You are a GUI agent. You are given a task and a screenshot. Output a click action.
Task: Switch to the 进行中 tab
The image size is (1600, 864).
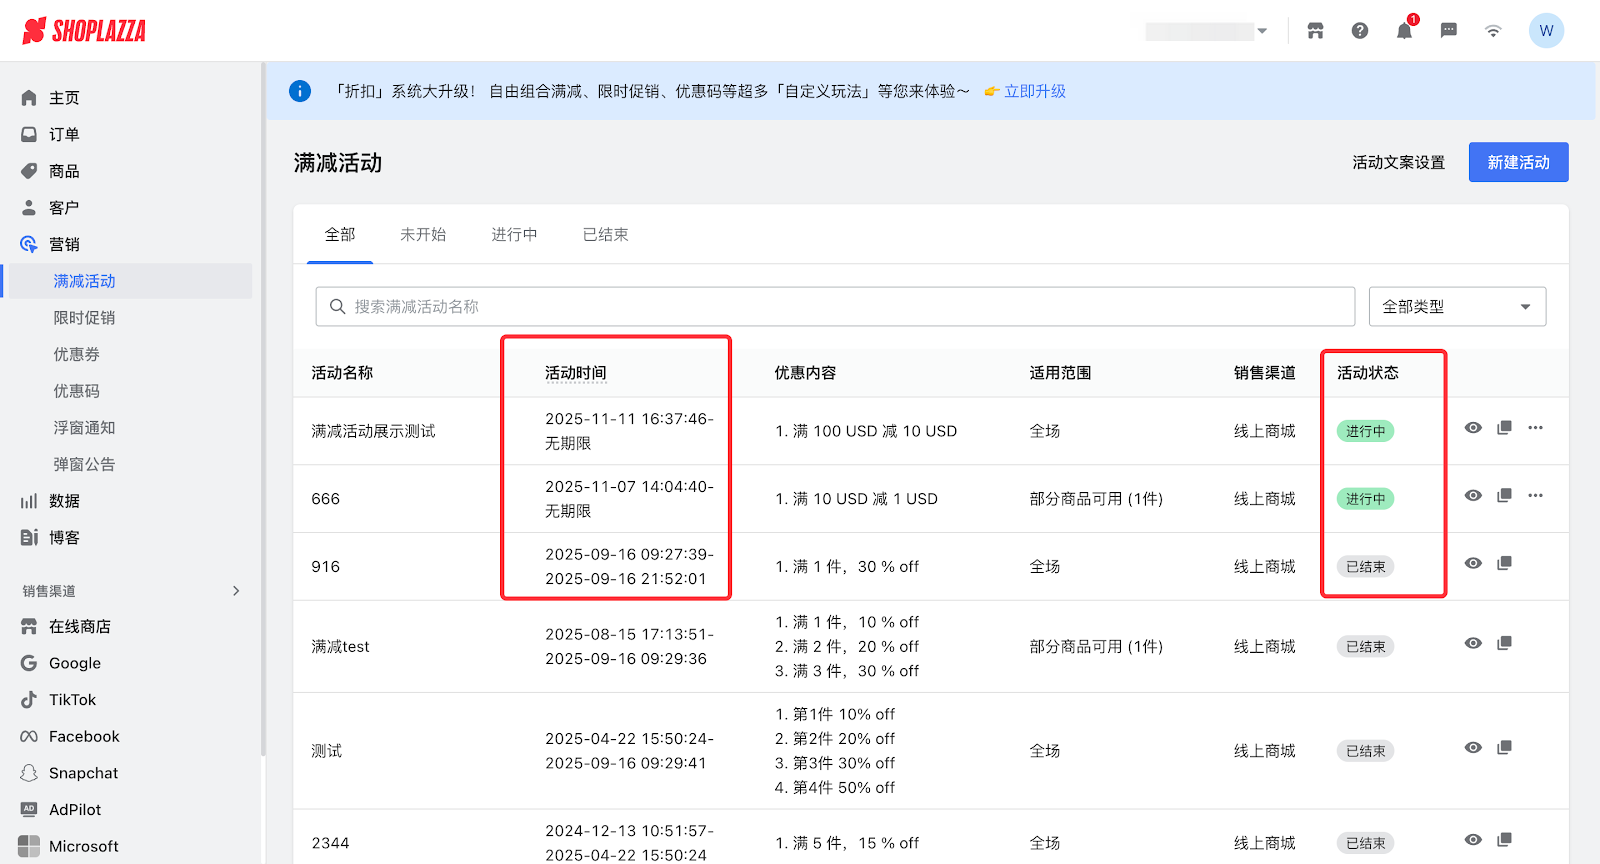(x=514, y=235)
